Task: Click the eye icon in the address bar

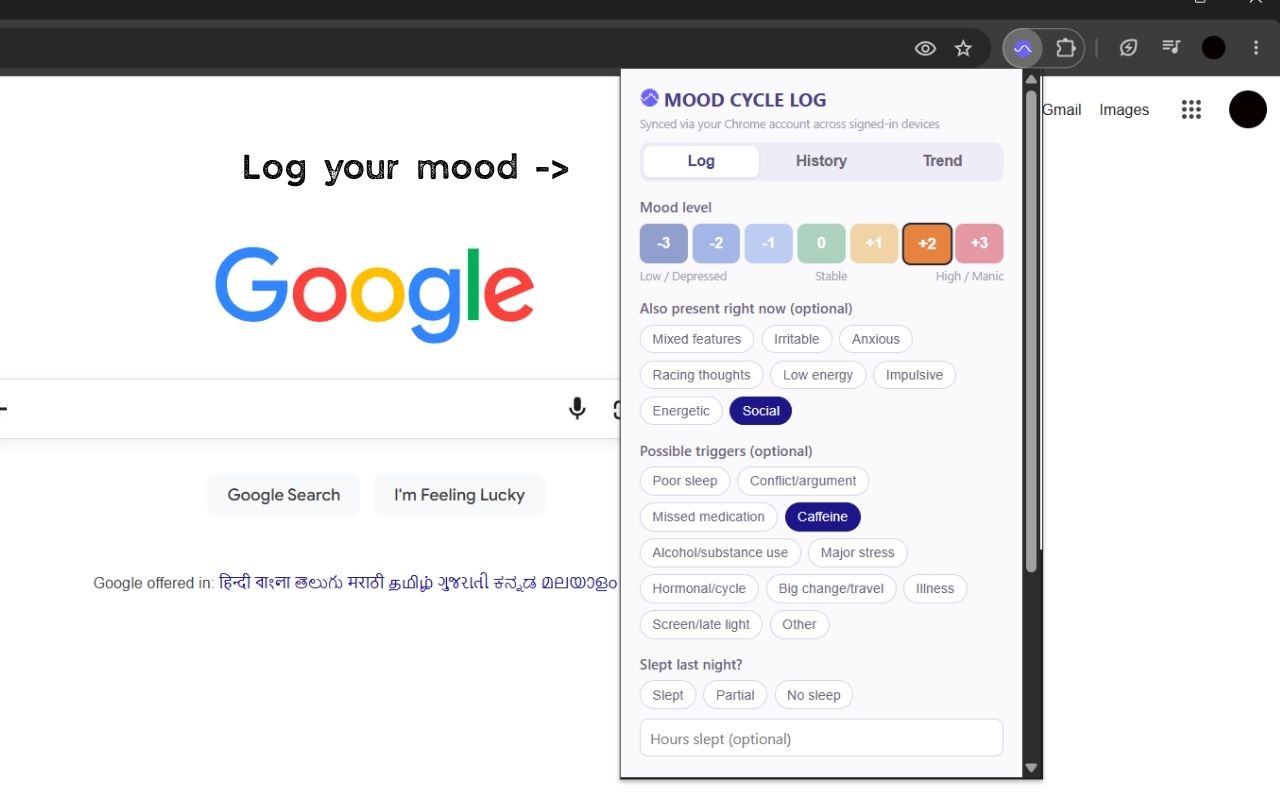Action: pyautogui.click(x=925, y=48)
